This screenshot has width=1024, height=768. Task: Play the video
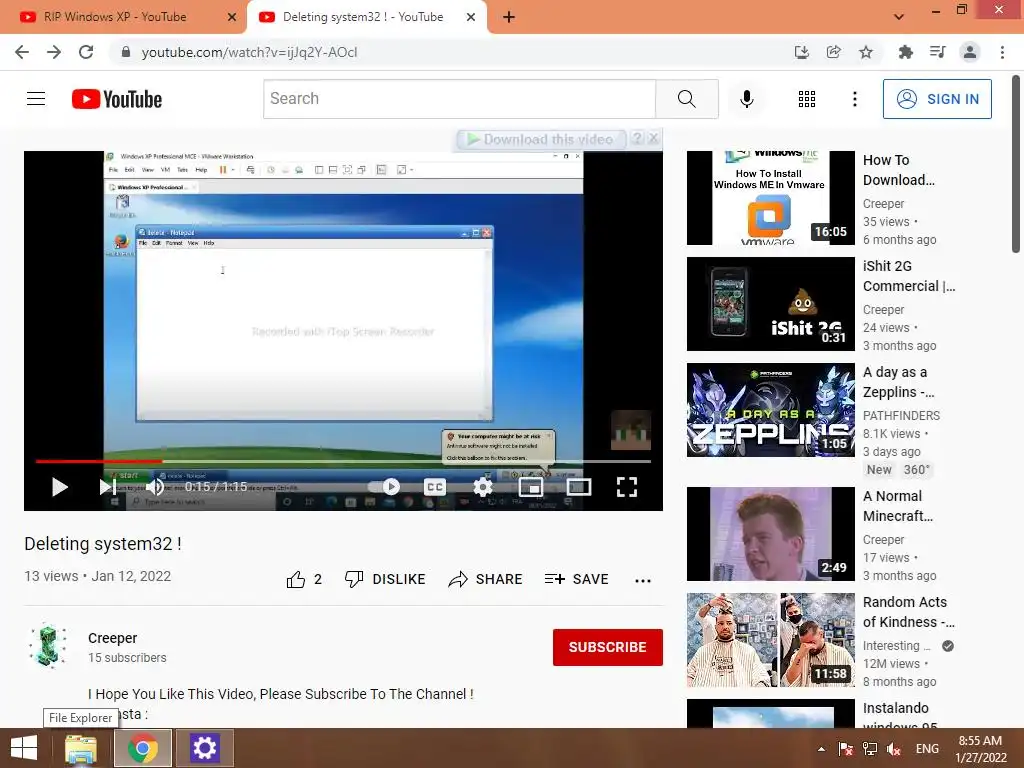[x=59, y=487]
